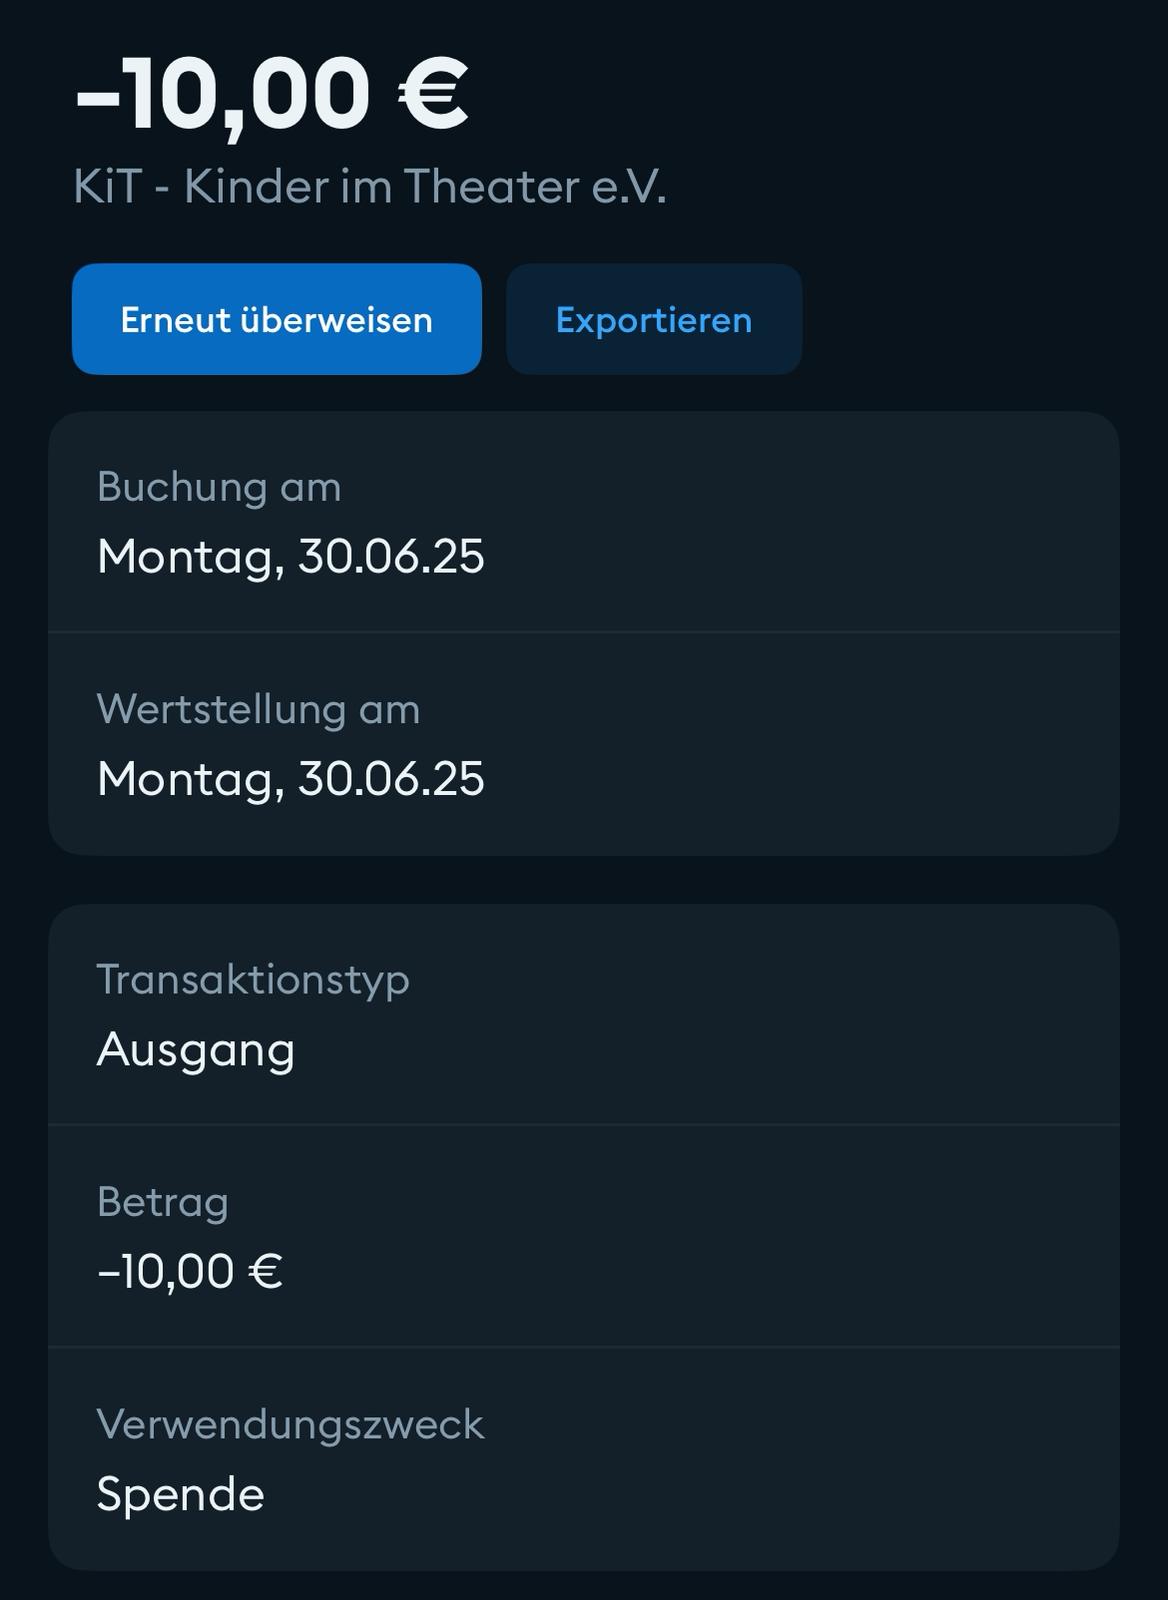Select the Spende purpose text
Image resolution: width=1168 pixels, height=1600 pixels.
pyautogui.click(x=181, y=1494)
